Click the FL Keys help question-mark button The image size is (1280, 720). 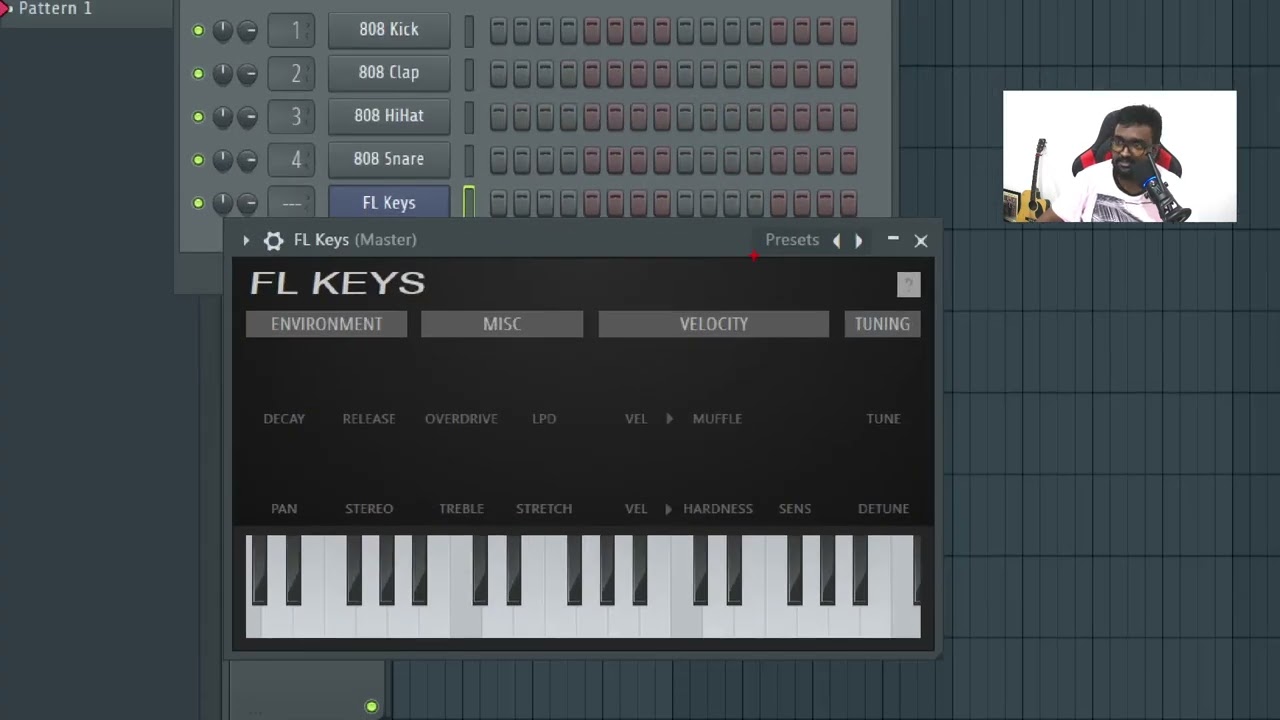(908, 285)
